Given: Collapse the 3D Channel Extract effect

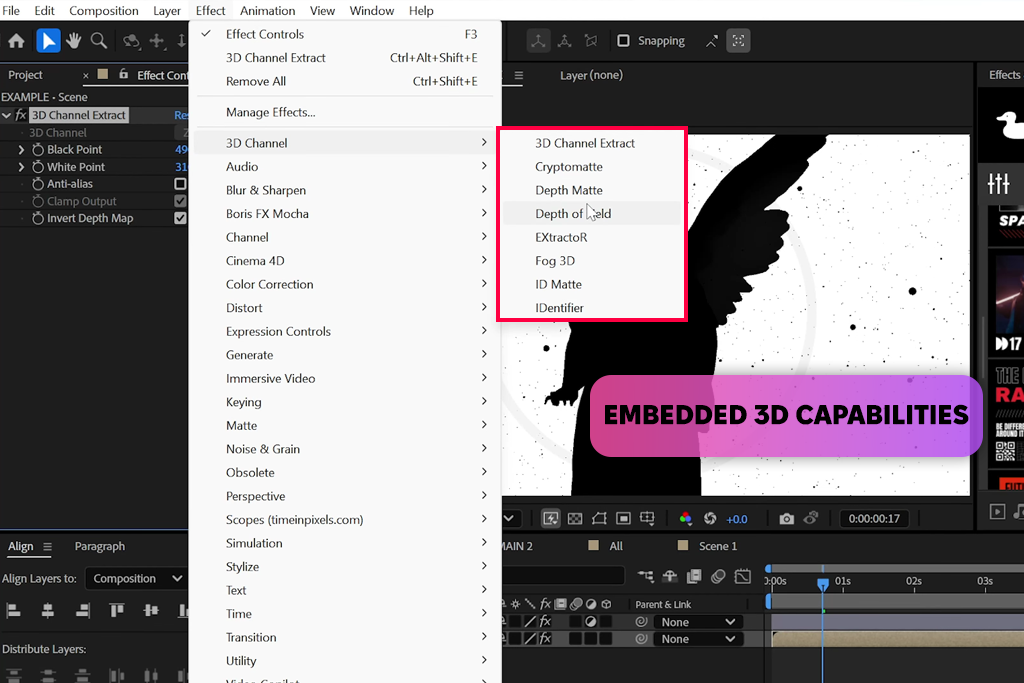Looking at the screenshot, I should (x=7, y=115).
